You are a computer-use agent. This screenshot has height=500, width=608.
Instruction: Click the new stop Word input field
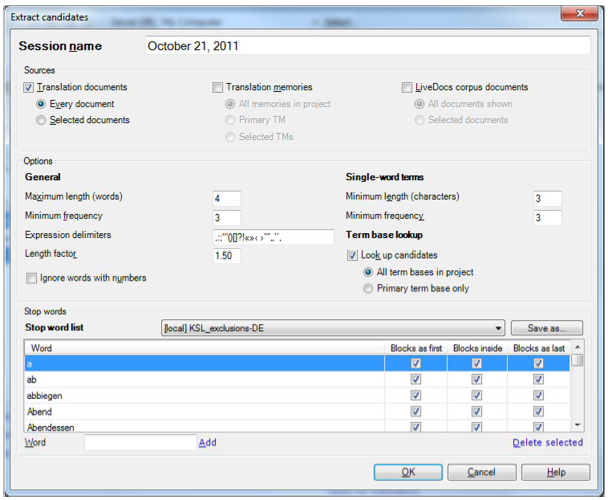[x=140, y=442]
